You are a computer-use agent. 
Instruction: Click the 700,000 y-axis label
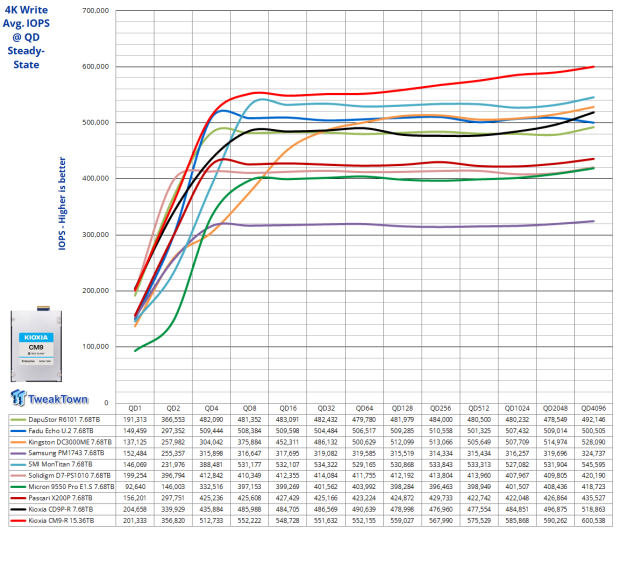96,11
